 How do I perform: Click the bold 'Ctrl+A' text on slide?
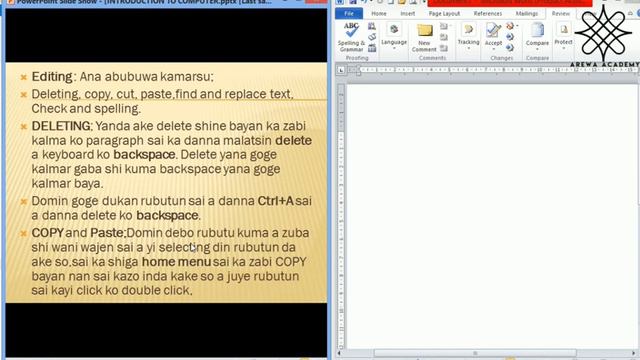tap(276, 201)
